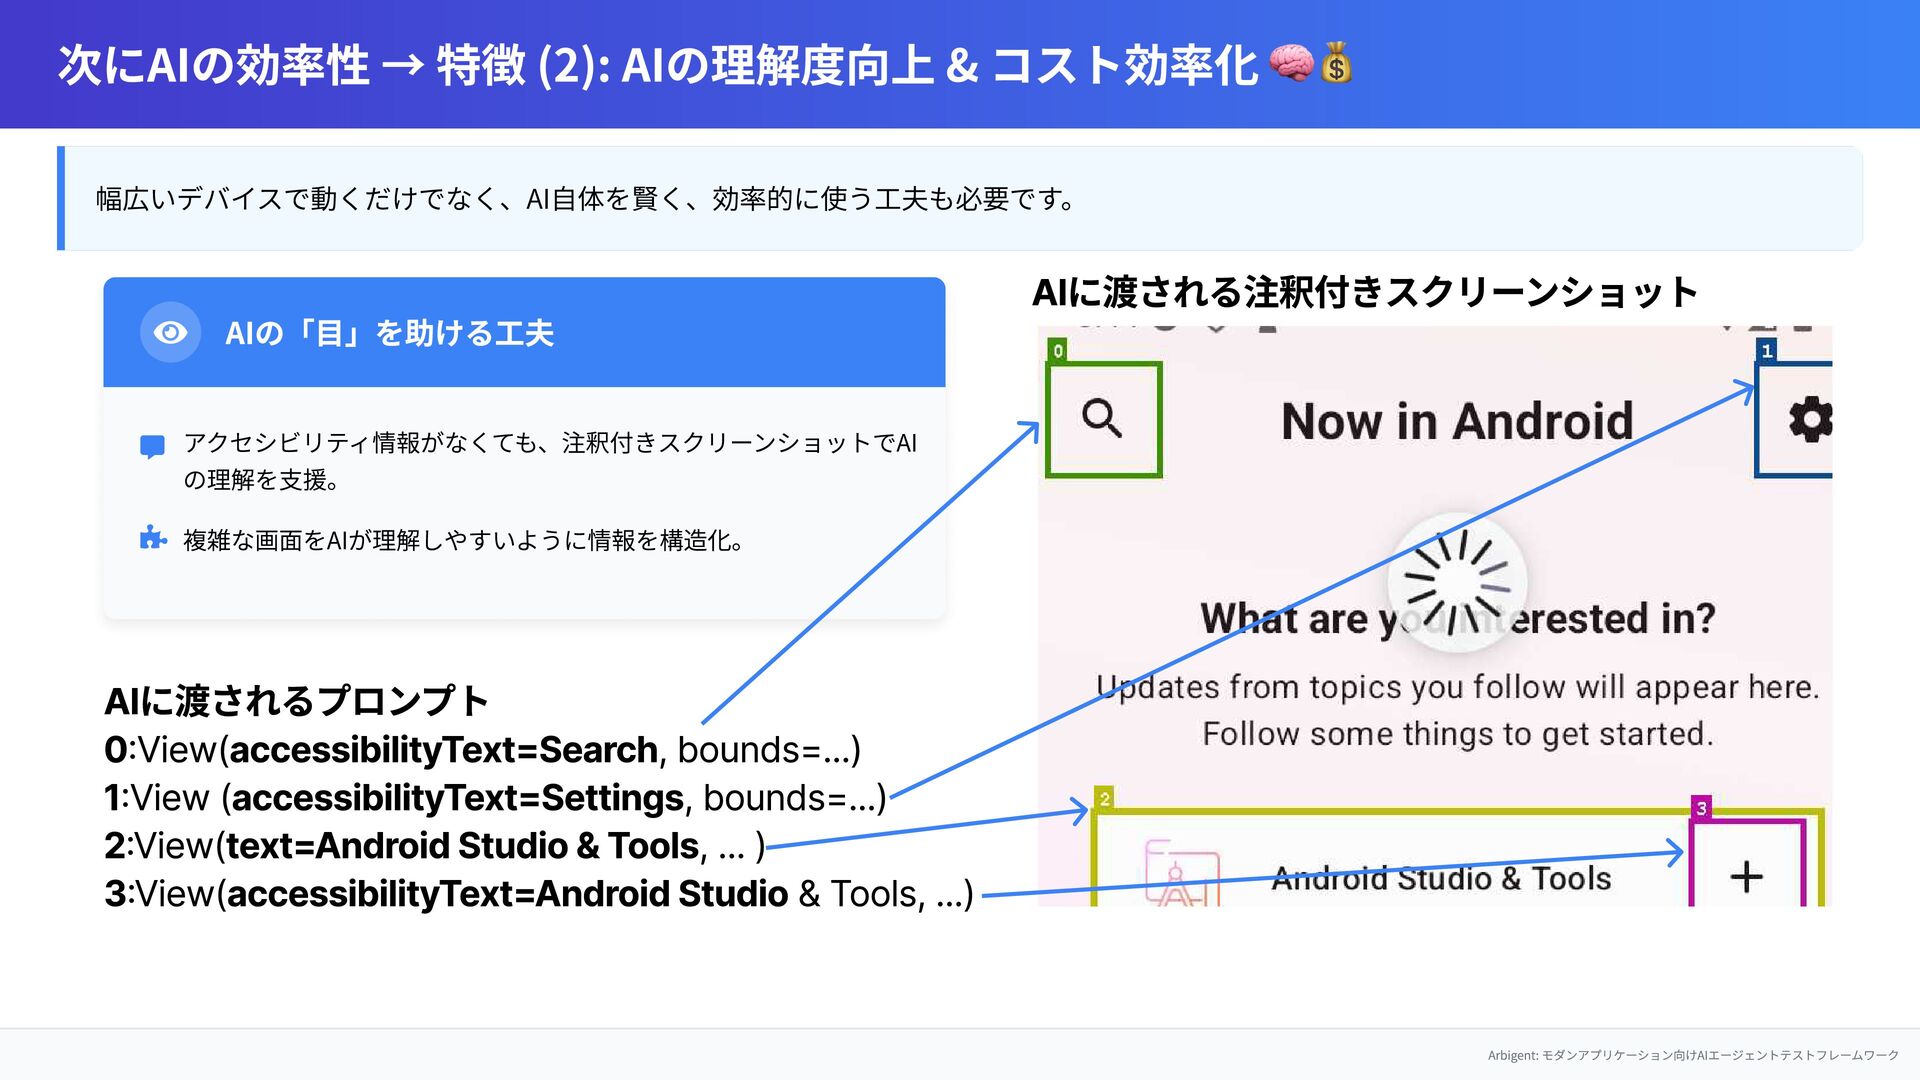Click green annotation label 0
Image resolution: width=1920 pixels, height=1080 pixels.
pos(1058,350)
